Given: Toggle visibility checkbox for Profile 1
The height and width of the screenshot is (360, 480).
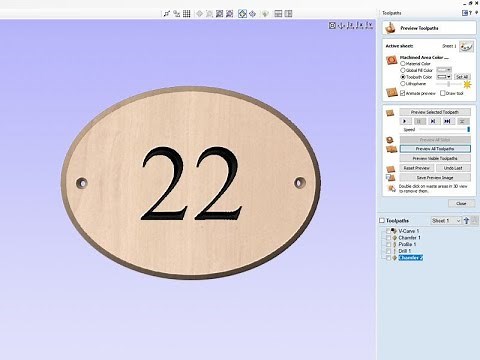Looking at the screenshot, I should [x=388, y=244].
